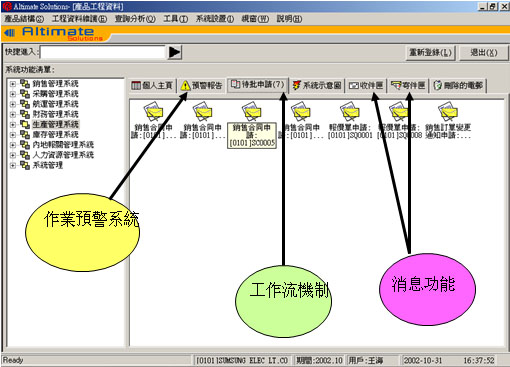Screen dimensions: 510x367
Task: Click the Altimate back arrow logo icon
Action: (x=9, y=33)
